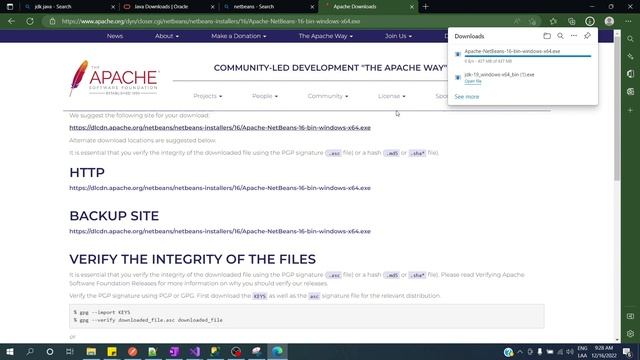Image resolution: width=640 pixels, height=360 pixels.
Task: Click the Downloads toolbar button in Edge
Action: [590, 21]
